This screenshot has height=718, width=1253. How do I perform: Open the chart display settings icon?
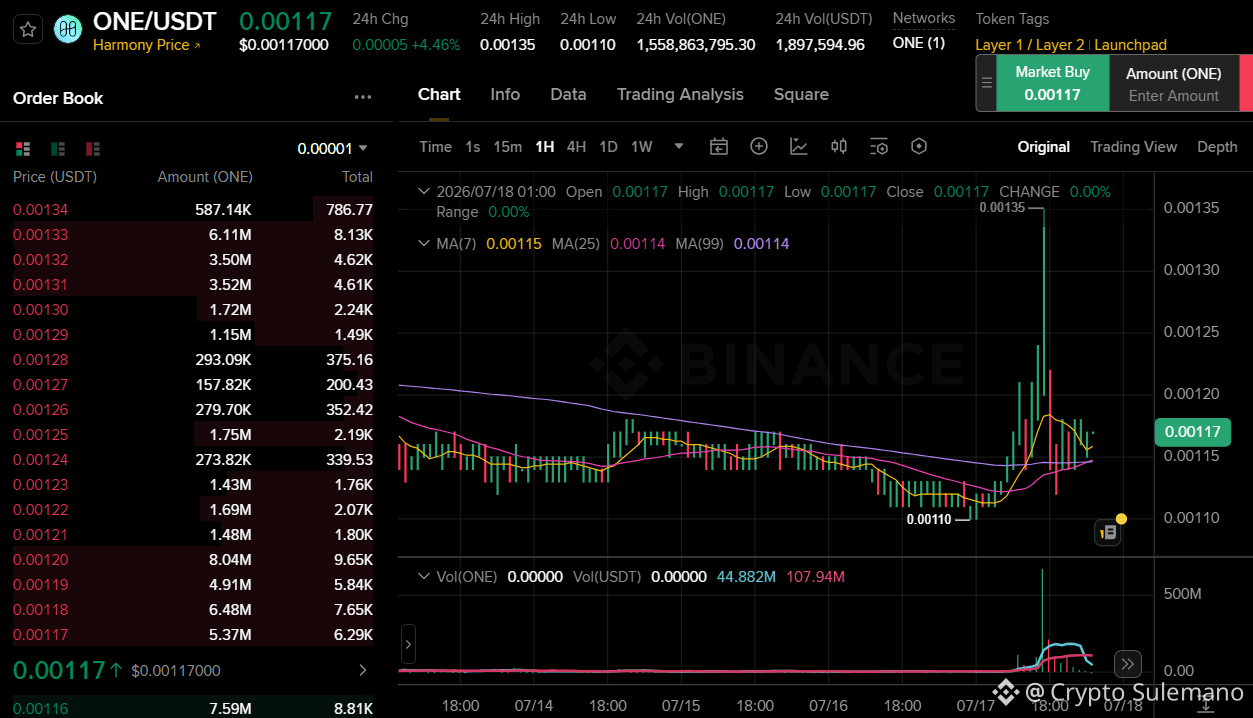click(879, 147)
